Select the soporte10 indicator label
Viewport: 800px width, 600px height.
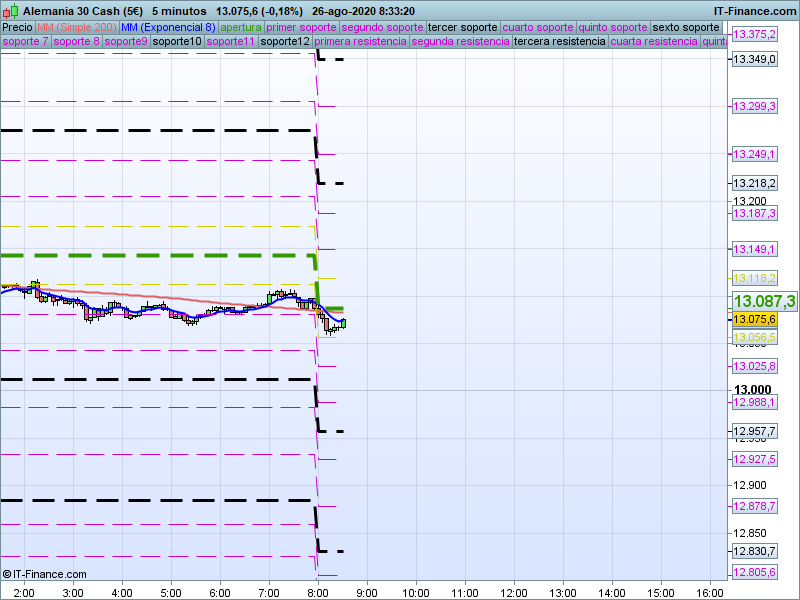(177, 42)
